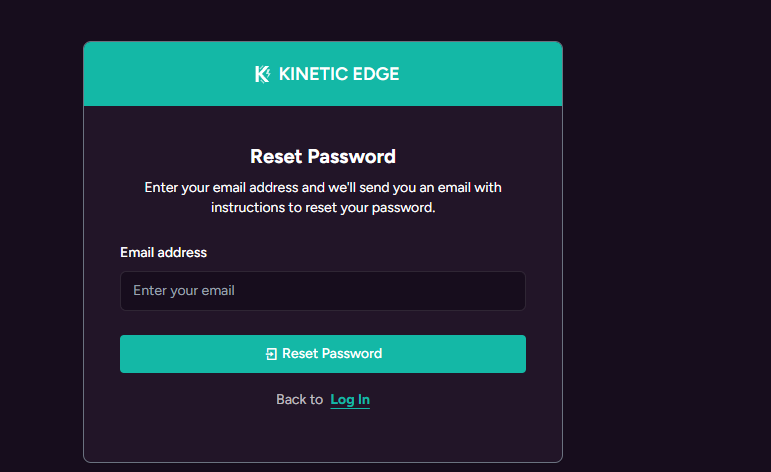The image size is (771, 472).
Task: Click the Email address field label
Action: coord(163,253)
